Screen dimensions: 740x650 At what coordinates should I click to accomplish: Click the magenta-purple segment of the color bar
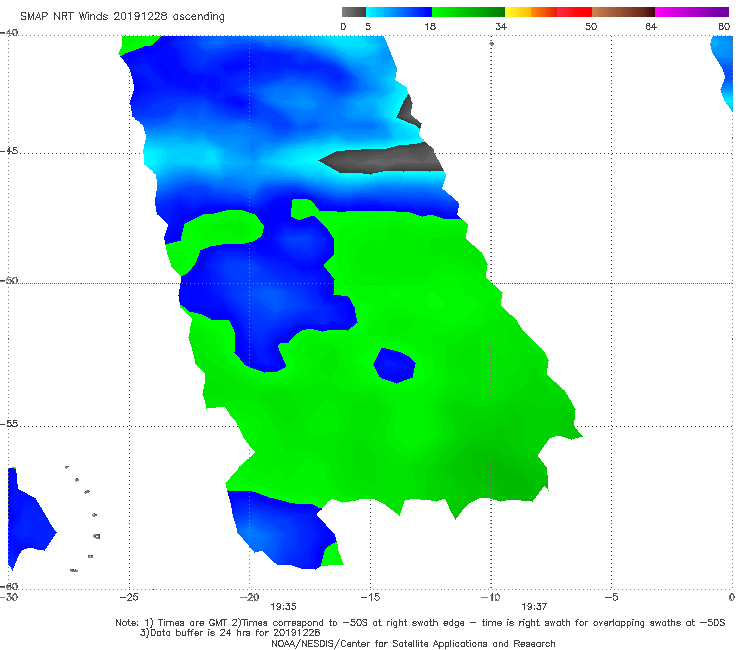tap(692, 12)
